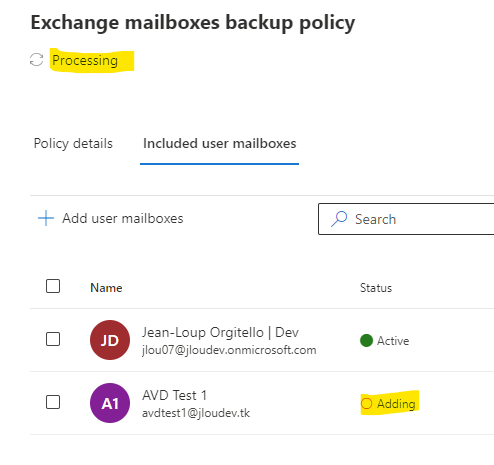Image resolution: width=494 pixels, height=465 pixels.
Task: Open the Policy details tab
Action: tap(73, 144)
